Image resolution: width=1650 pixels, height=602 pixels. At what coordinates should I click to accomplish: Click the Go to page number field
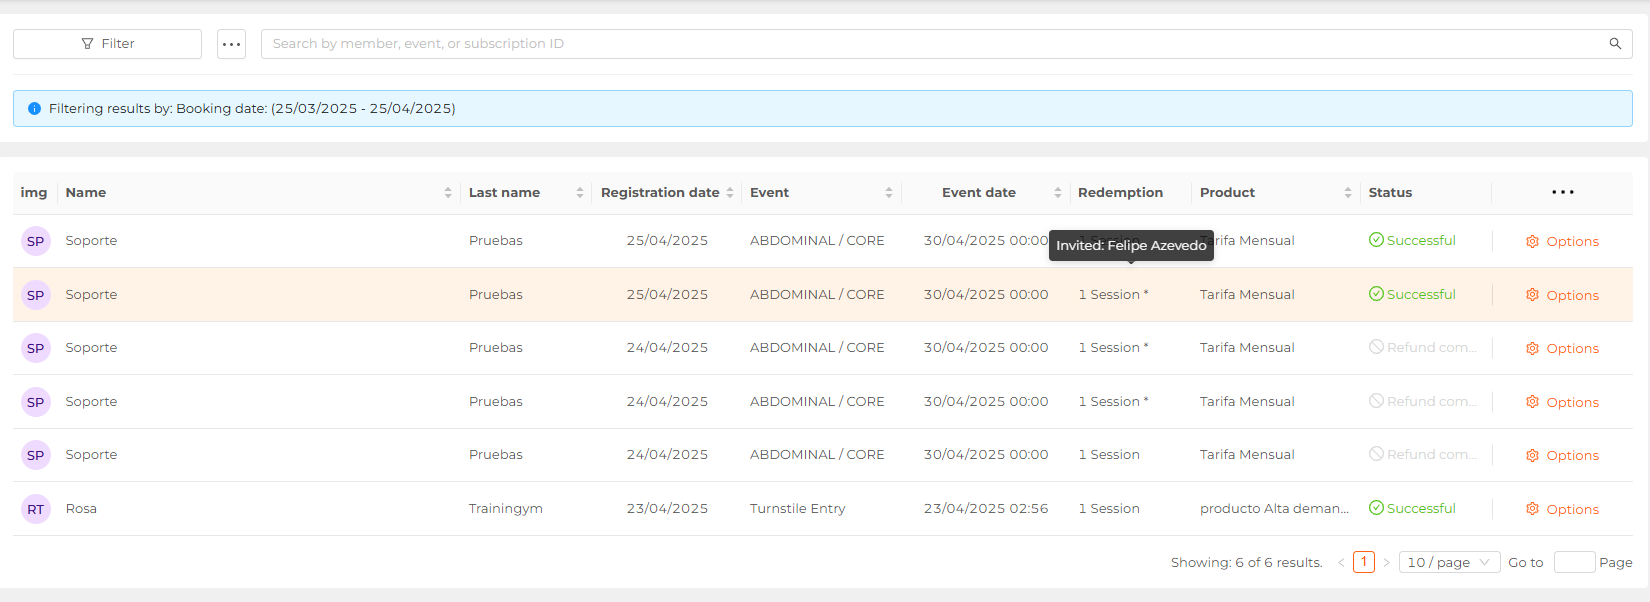tap(1574, 562)
